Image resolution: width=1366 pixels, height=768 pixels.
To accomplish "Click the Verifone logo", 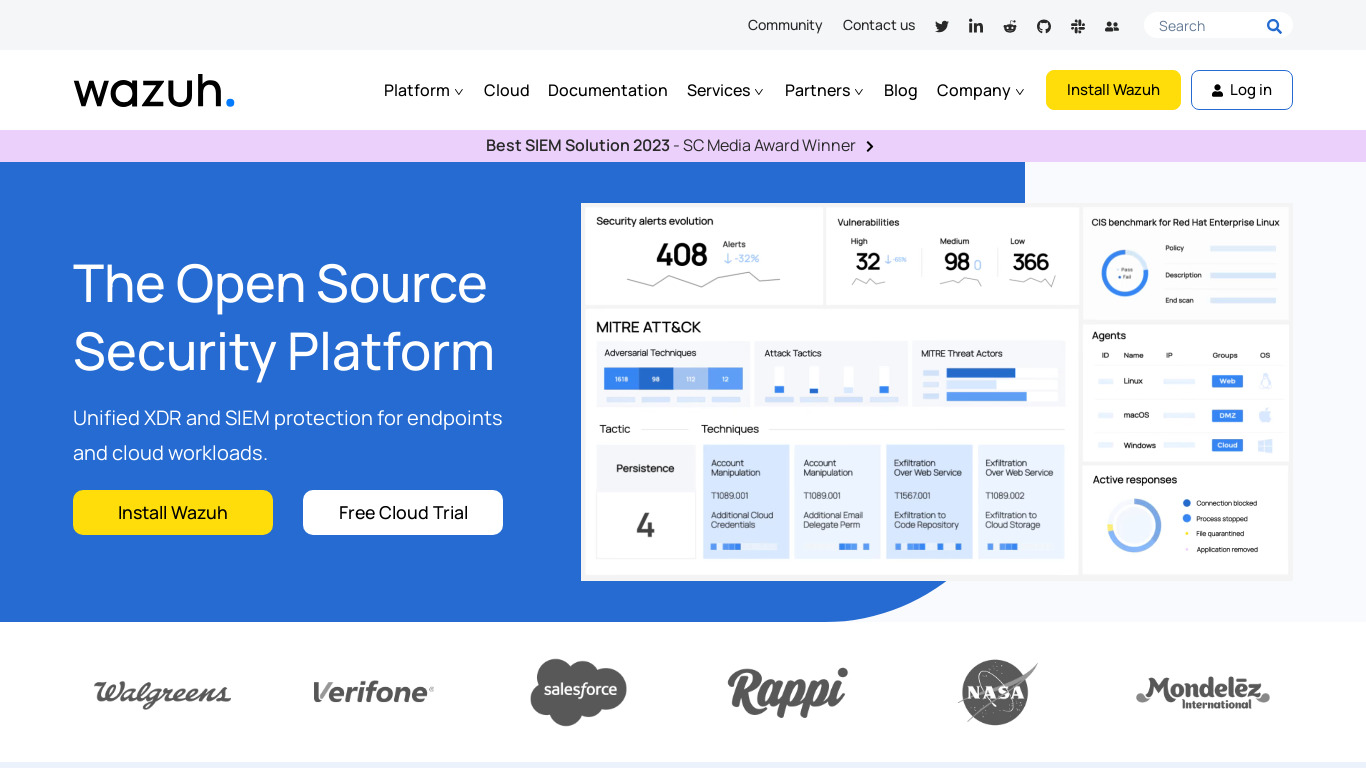I will tap(373, 692).
